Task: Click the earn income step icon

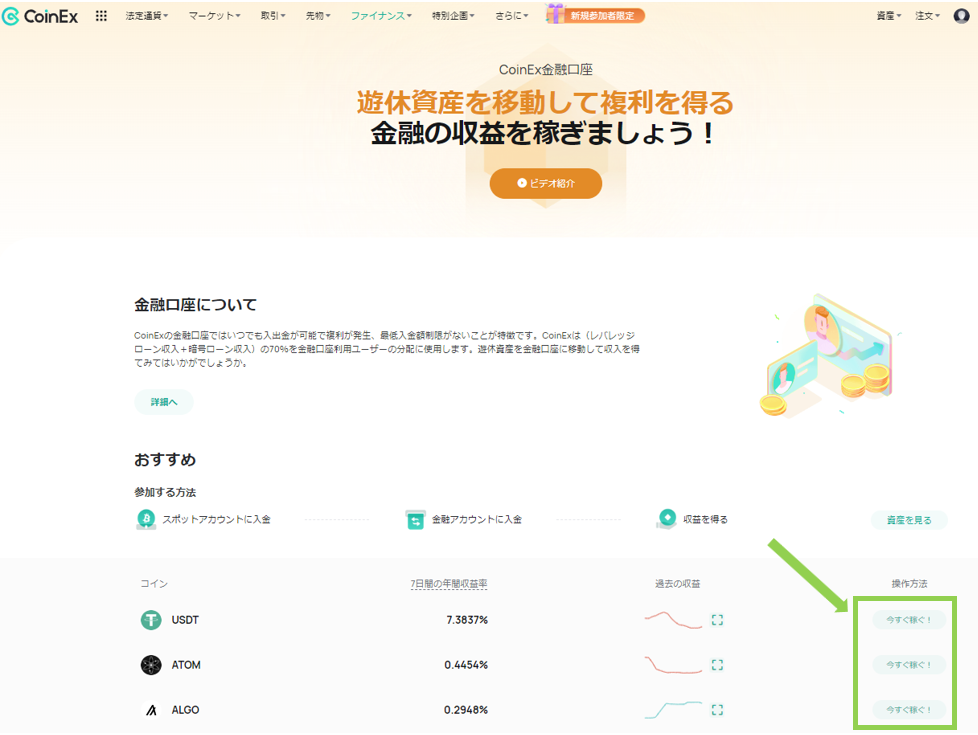Action: 667,518
